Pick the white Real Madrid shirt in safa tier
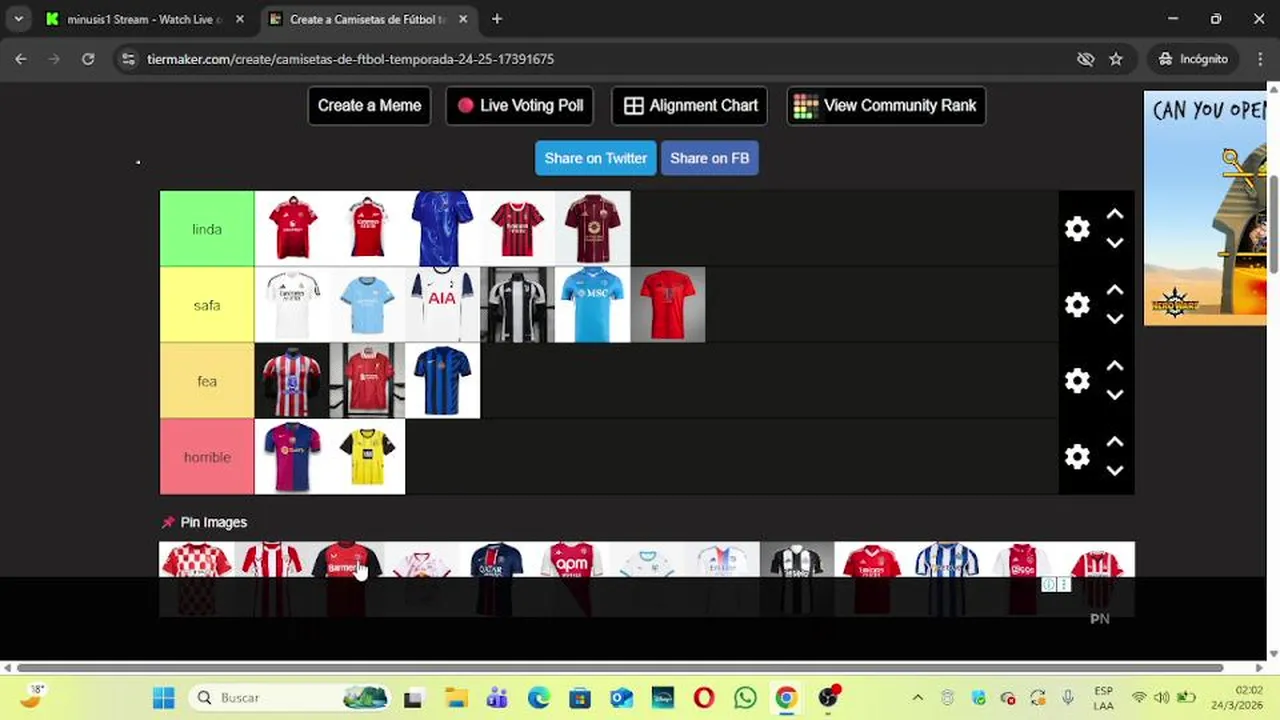 (292, 305)
